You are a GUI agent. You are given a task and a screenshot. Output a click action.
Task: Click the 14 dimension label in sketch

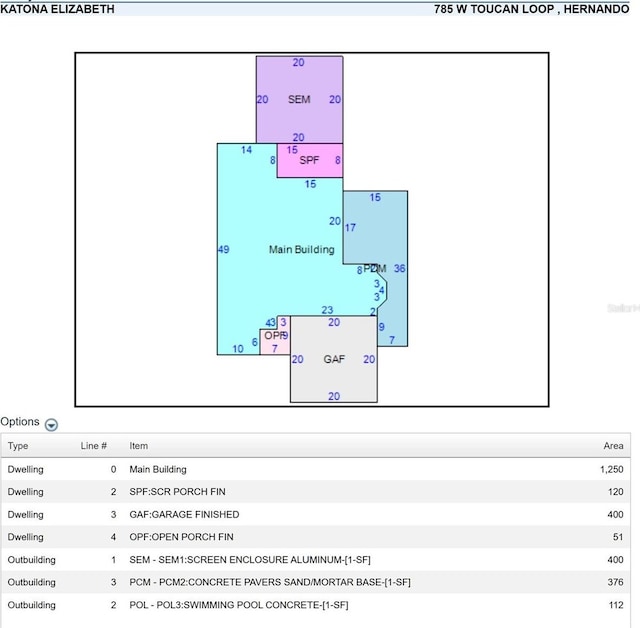tap(246, 150)
